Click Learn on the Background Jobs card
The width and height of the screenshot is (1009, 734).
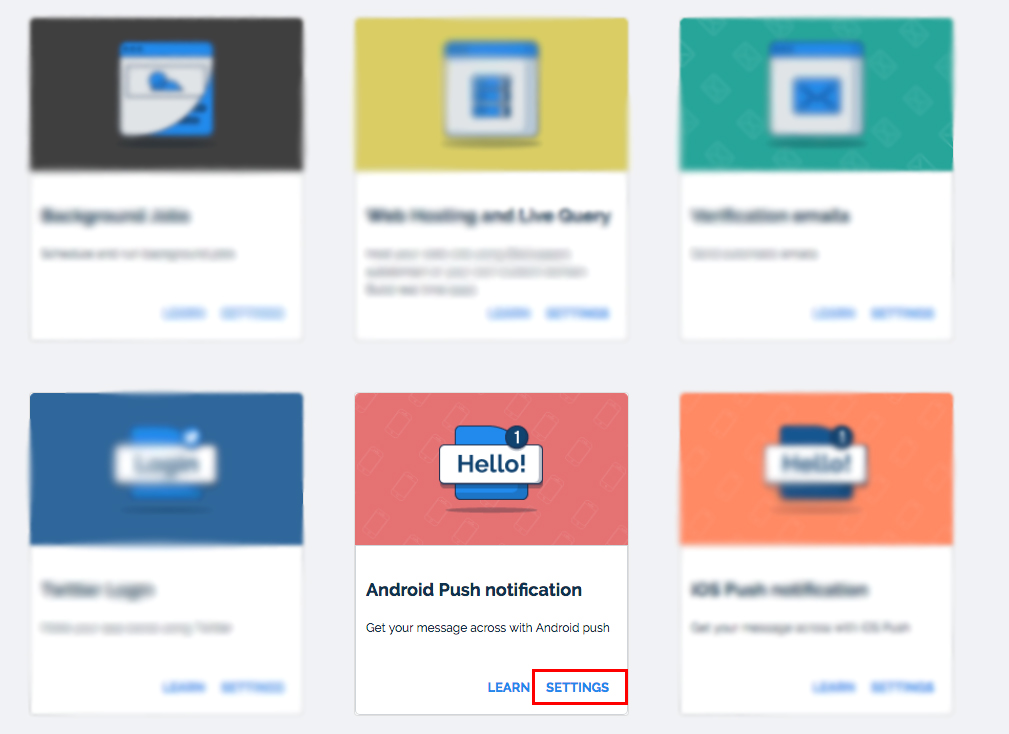184,313
